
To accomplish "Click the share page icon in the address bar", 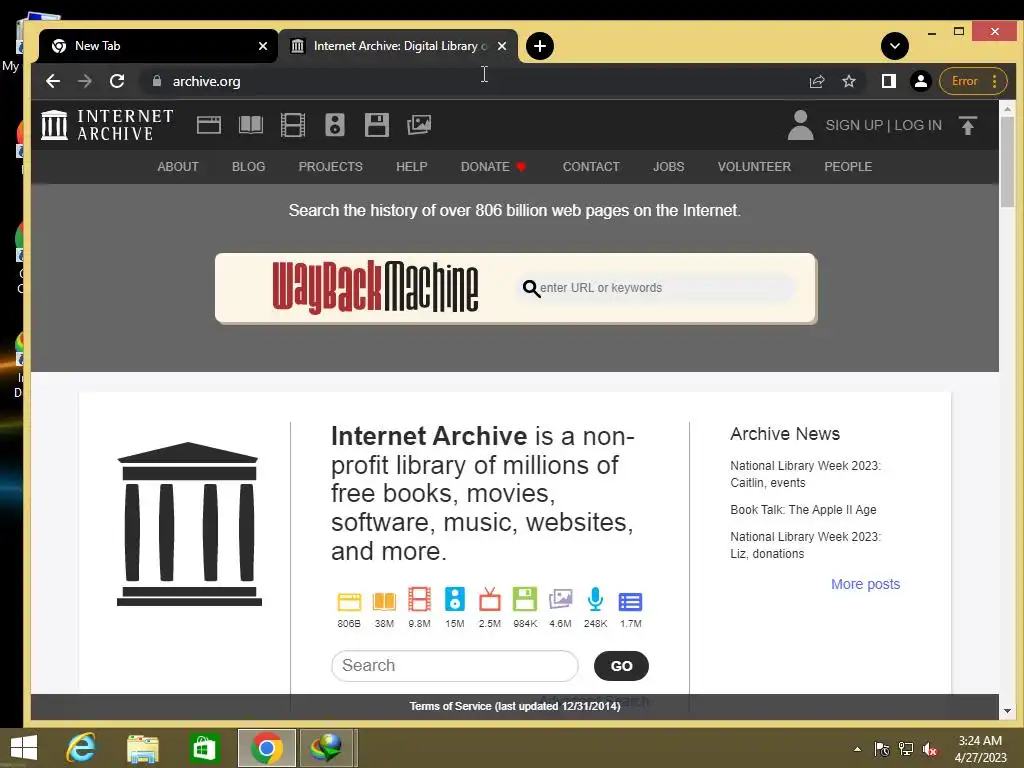I will coord(817,81).
